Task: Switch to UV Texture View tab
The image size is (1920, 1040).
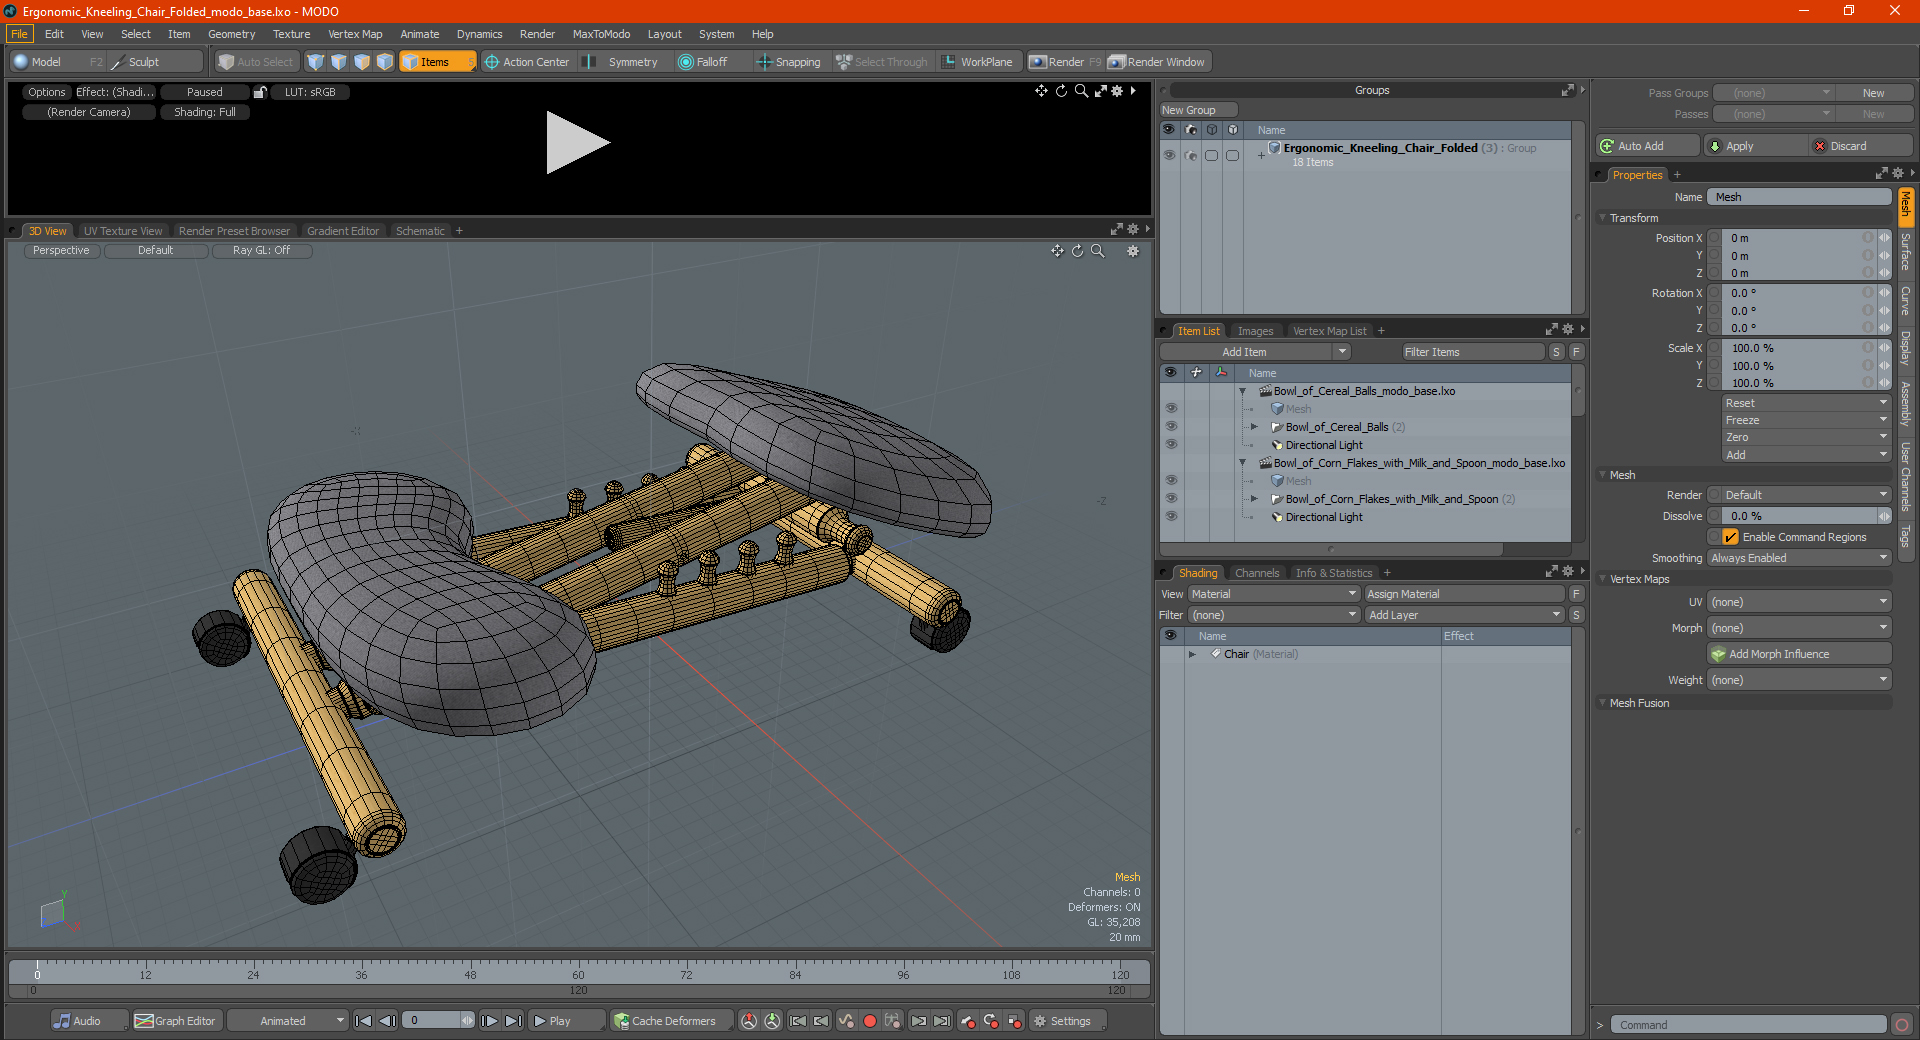Action: (x=123, y=231)
